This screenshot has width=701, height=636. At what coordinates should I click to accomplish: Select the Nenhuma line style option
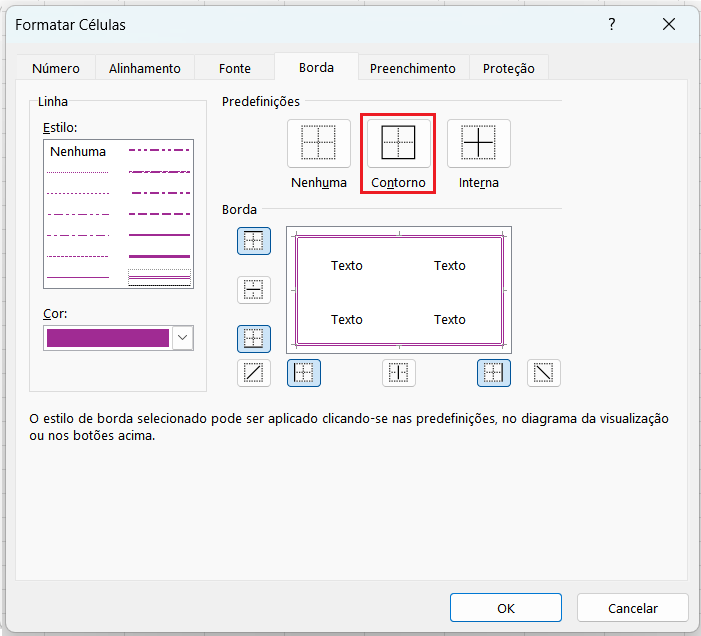(78, 152)
